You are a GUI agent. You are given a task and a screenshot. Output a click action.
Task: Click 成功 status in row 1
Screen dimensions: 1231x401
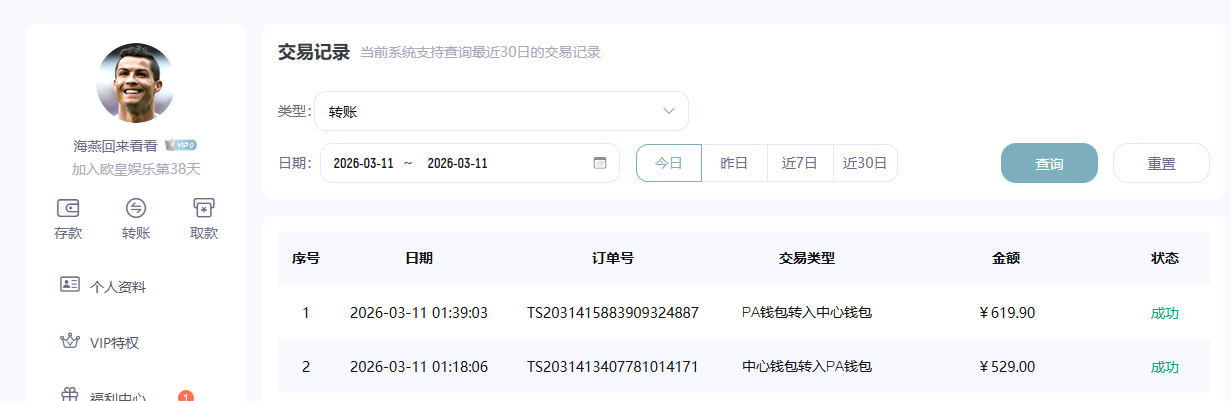[1165, 313]
